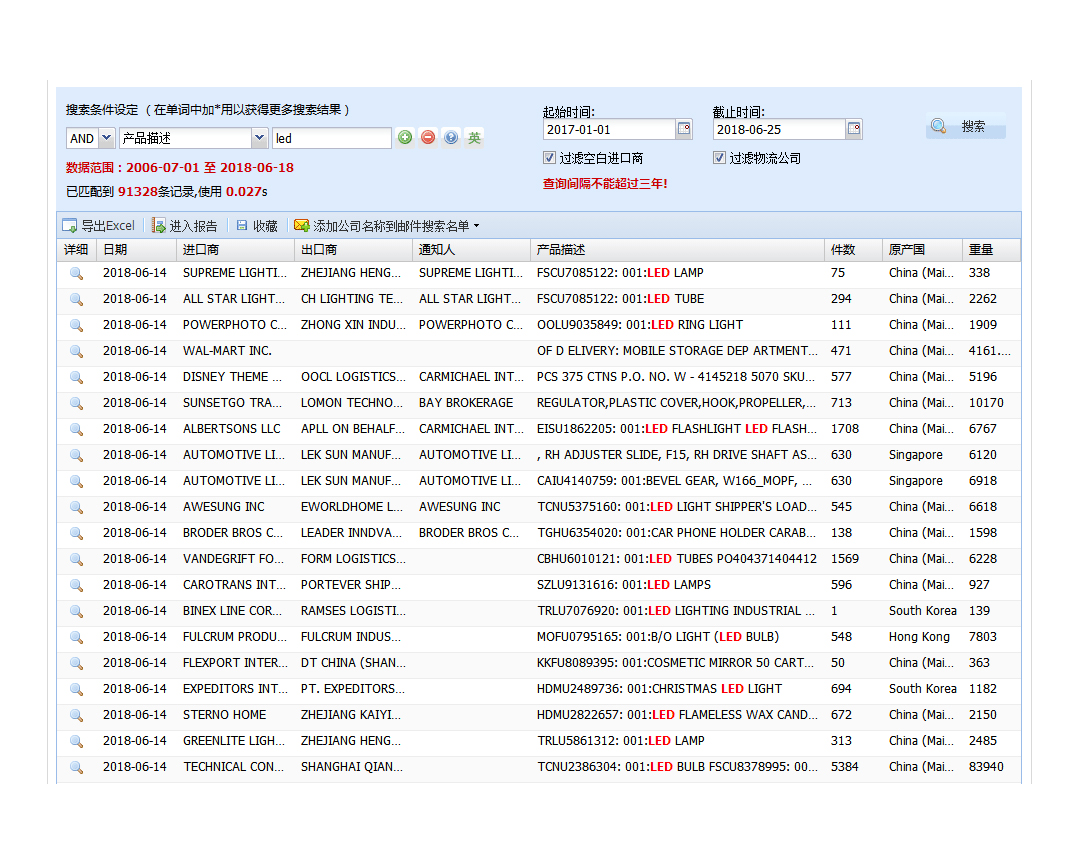This screenshot has height=860, width=1086.
Task: Click the 搜索 search button
Action: (x=965, y=126)
